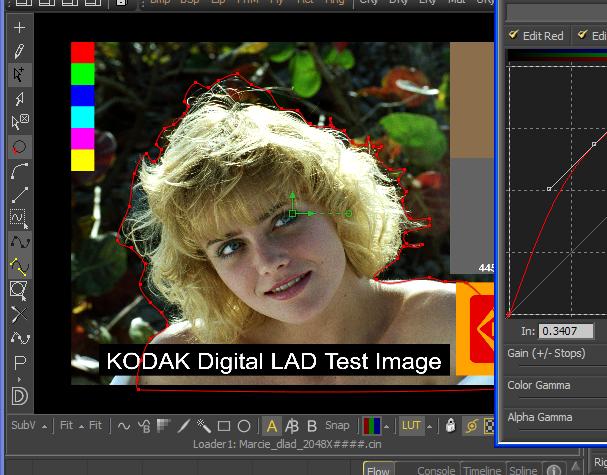Click the P icon in left toolbar

20,363
